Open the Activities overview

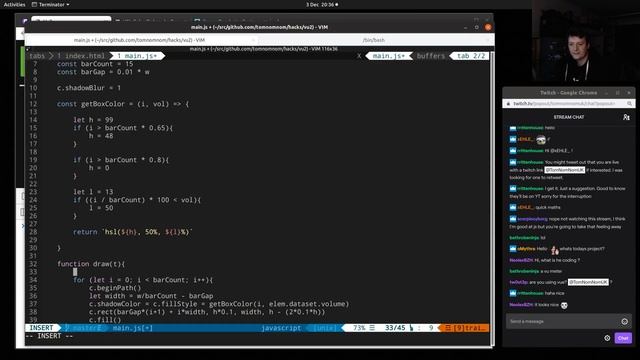14,4
